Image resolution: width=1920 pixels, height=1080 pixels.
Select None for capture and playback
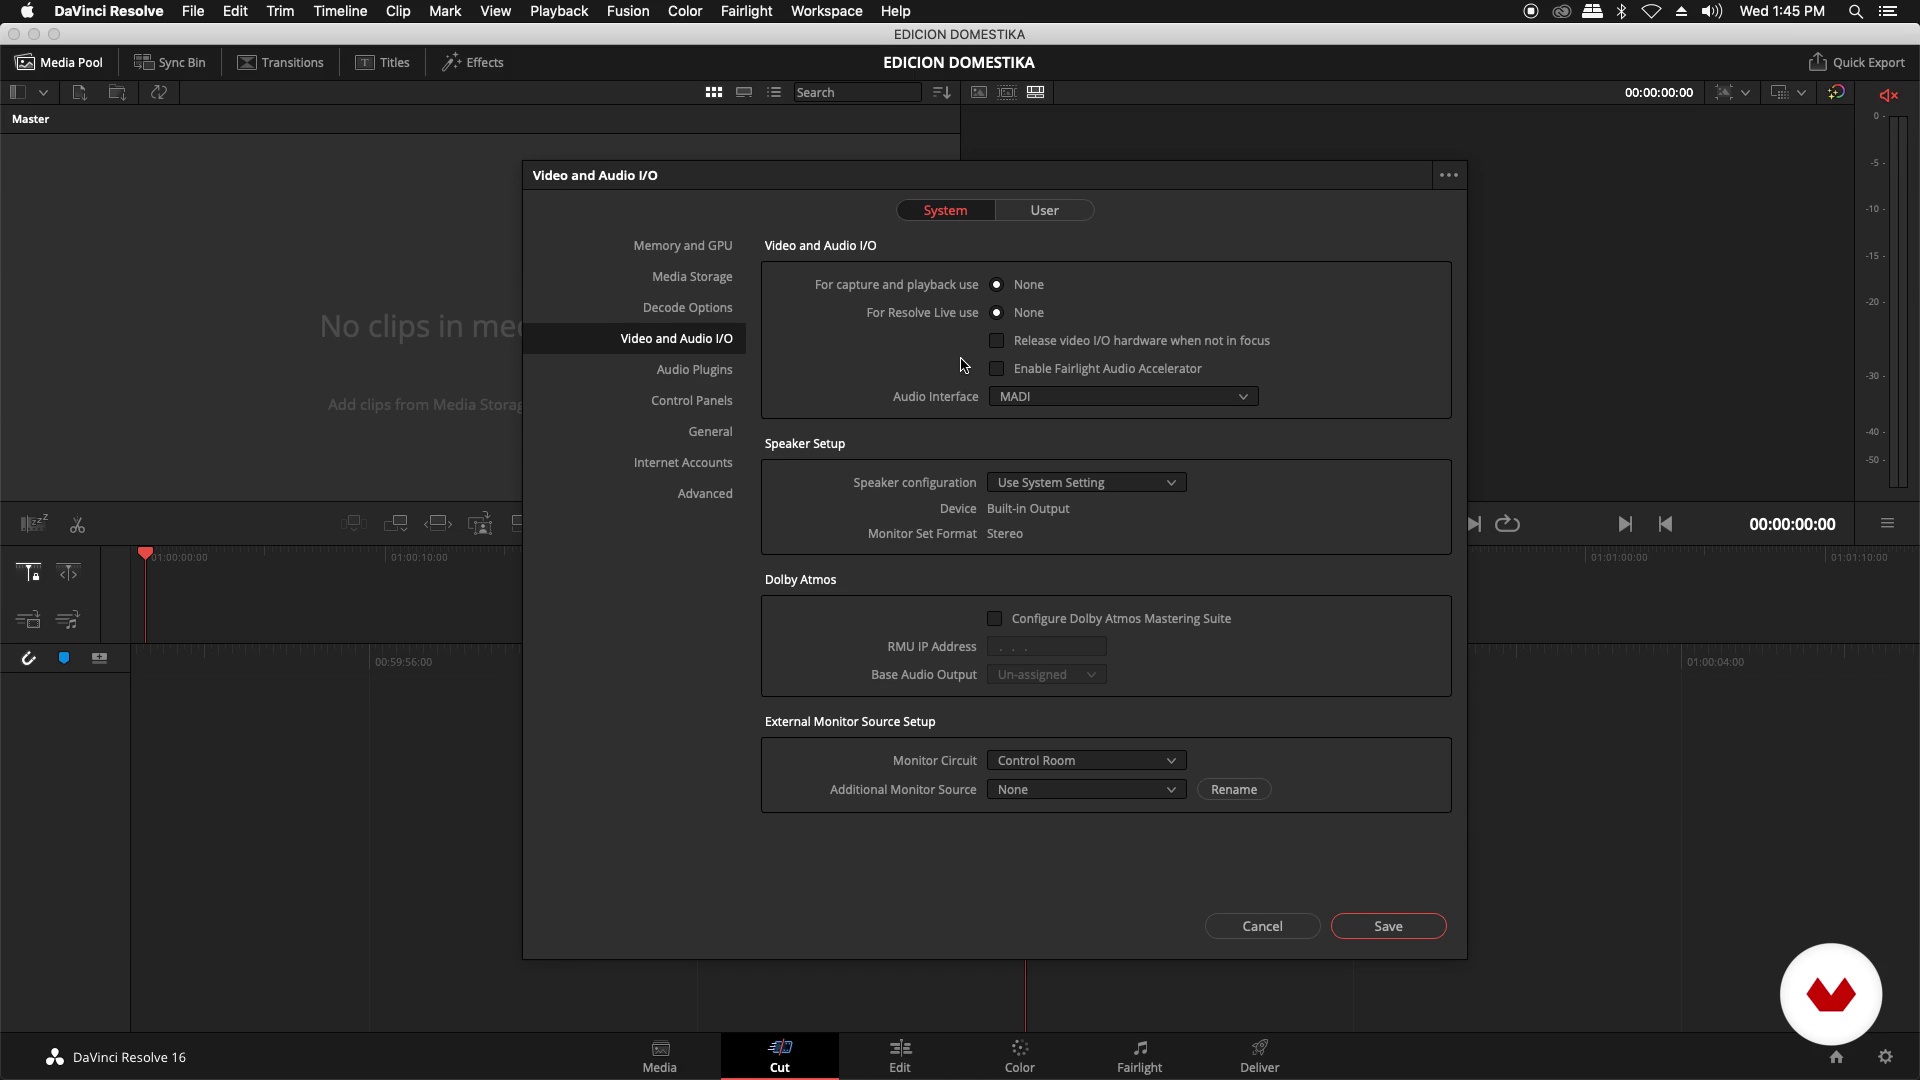pos(996,285)
